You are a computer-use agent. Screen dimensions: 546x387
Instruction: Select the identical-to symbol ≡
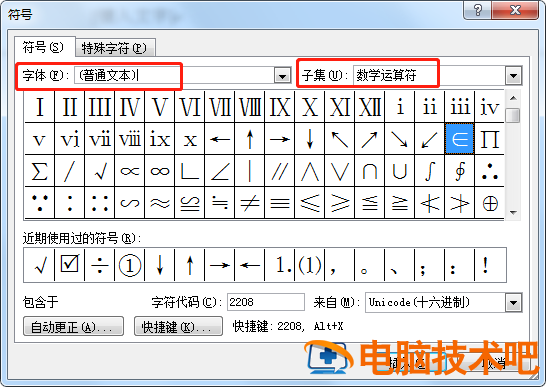[x=280, y=203]
